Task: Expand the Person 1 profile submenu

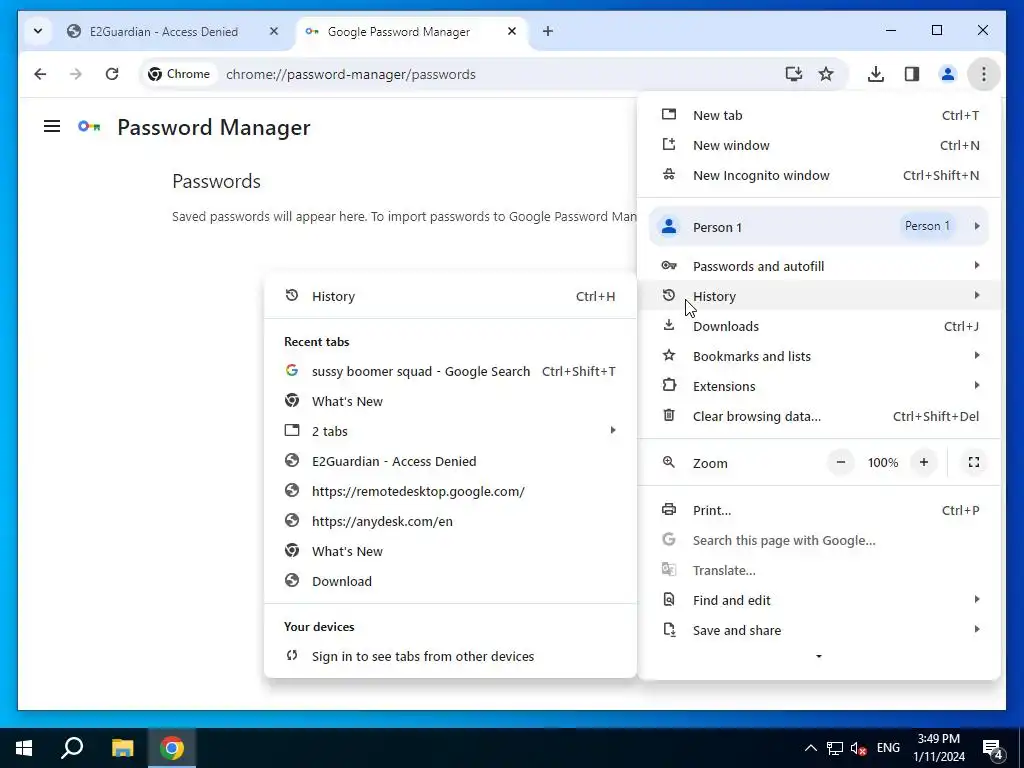Action: click(x=819, y=227)
